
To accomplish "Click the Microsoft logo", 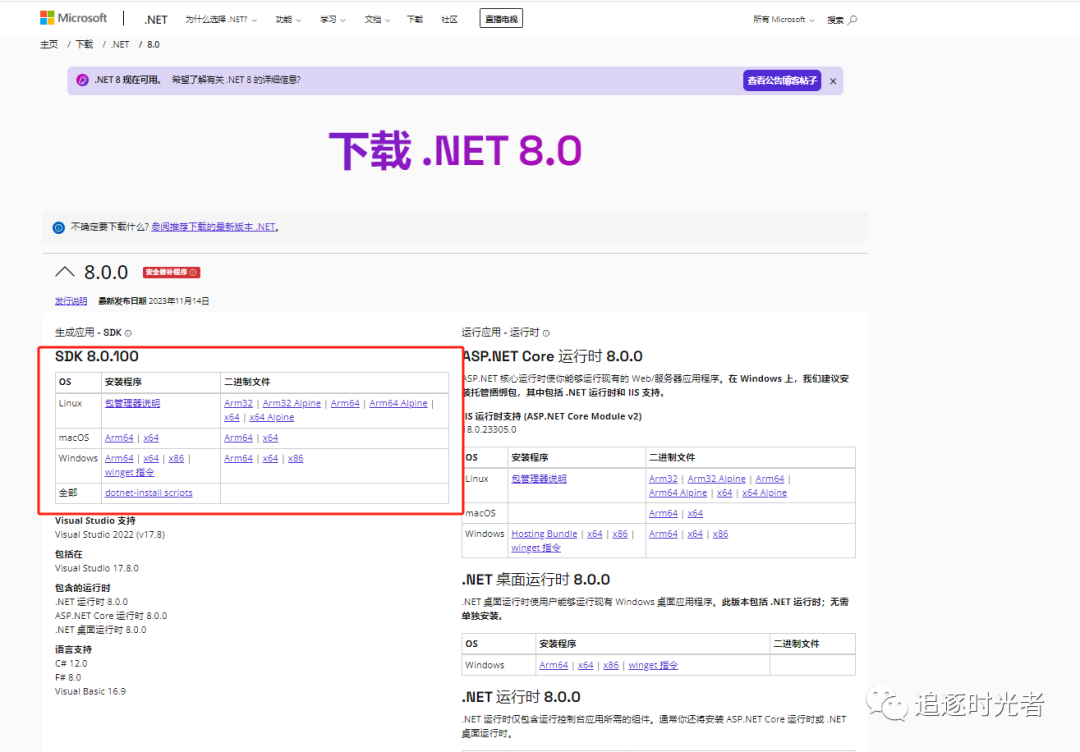I will (74, 18).
